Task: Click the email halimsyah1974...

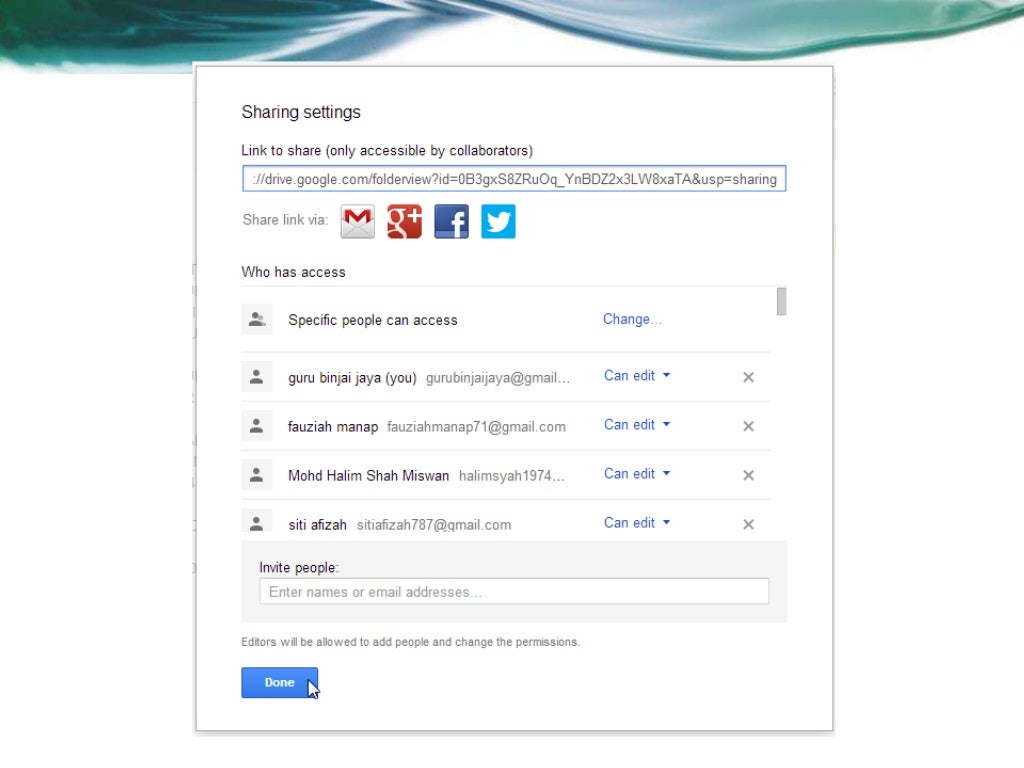Action: (x=511, y=476)
